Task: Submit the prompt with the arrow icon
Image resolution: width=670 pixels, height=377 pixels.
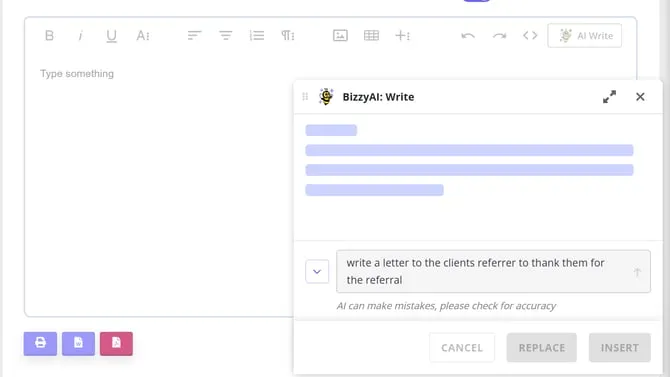Action: tap(637, 272)
